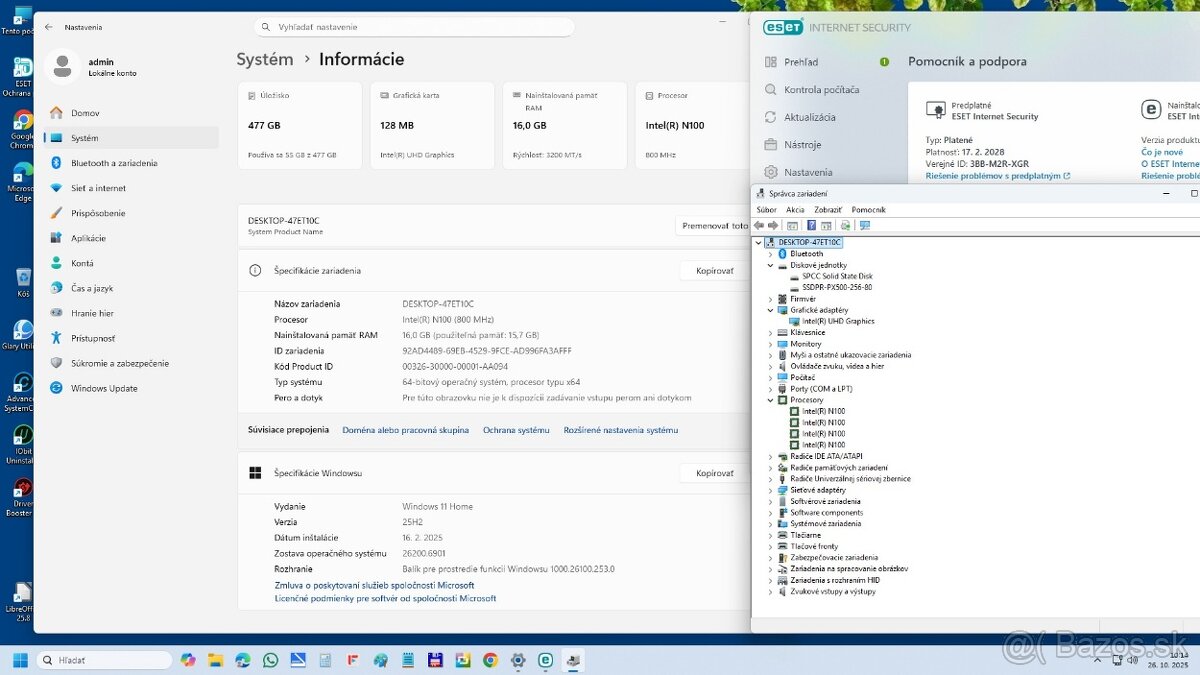Expand the Bluetooth node in Device Manager
Screen dimensions: 1200x675
click(x=770, y=254)
